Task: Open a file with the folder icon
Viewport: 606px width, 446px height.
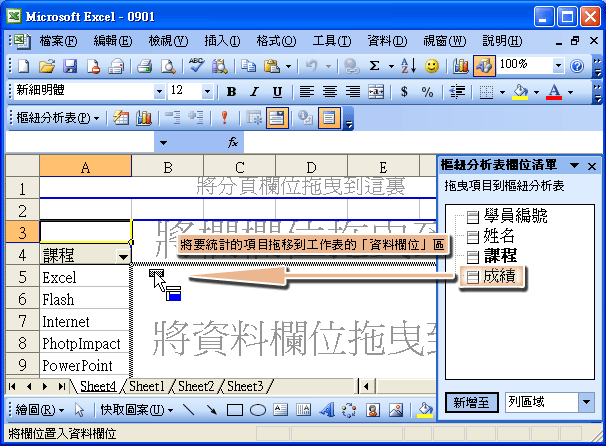Action: click(x=47, y=66)
